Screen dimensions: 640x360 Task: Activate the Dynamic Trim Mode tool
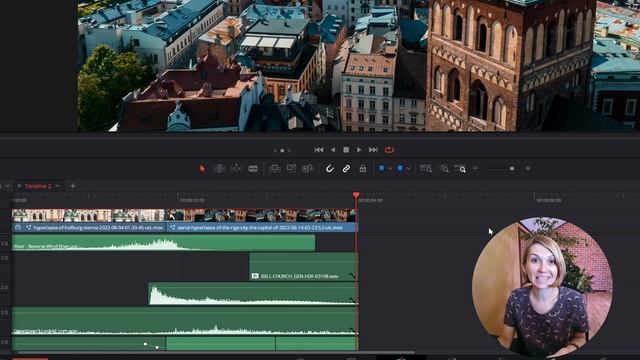(x=236, y=169)
